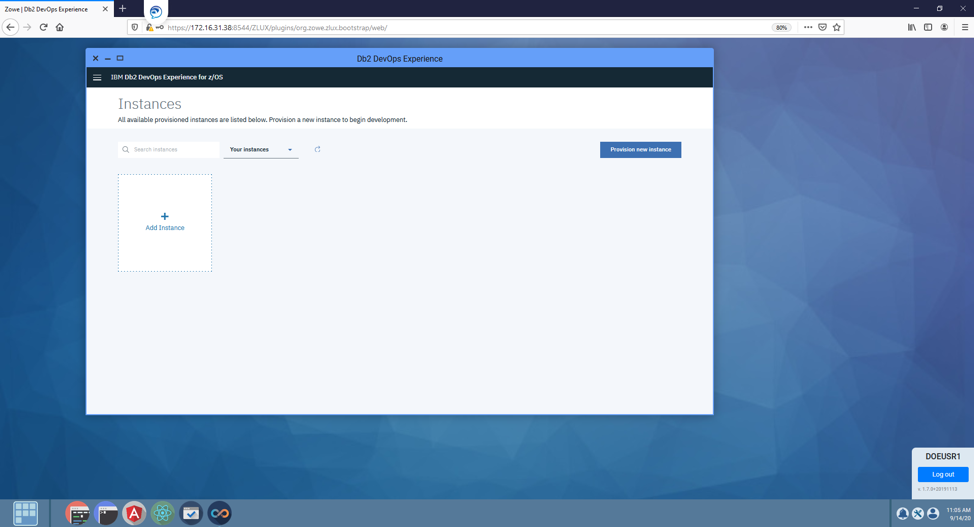
Task: Open page actions three-dot menu
Action: (808, 27)
